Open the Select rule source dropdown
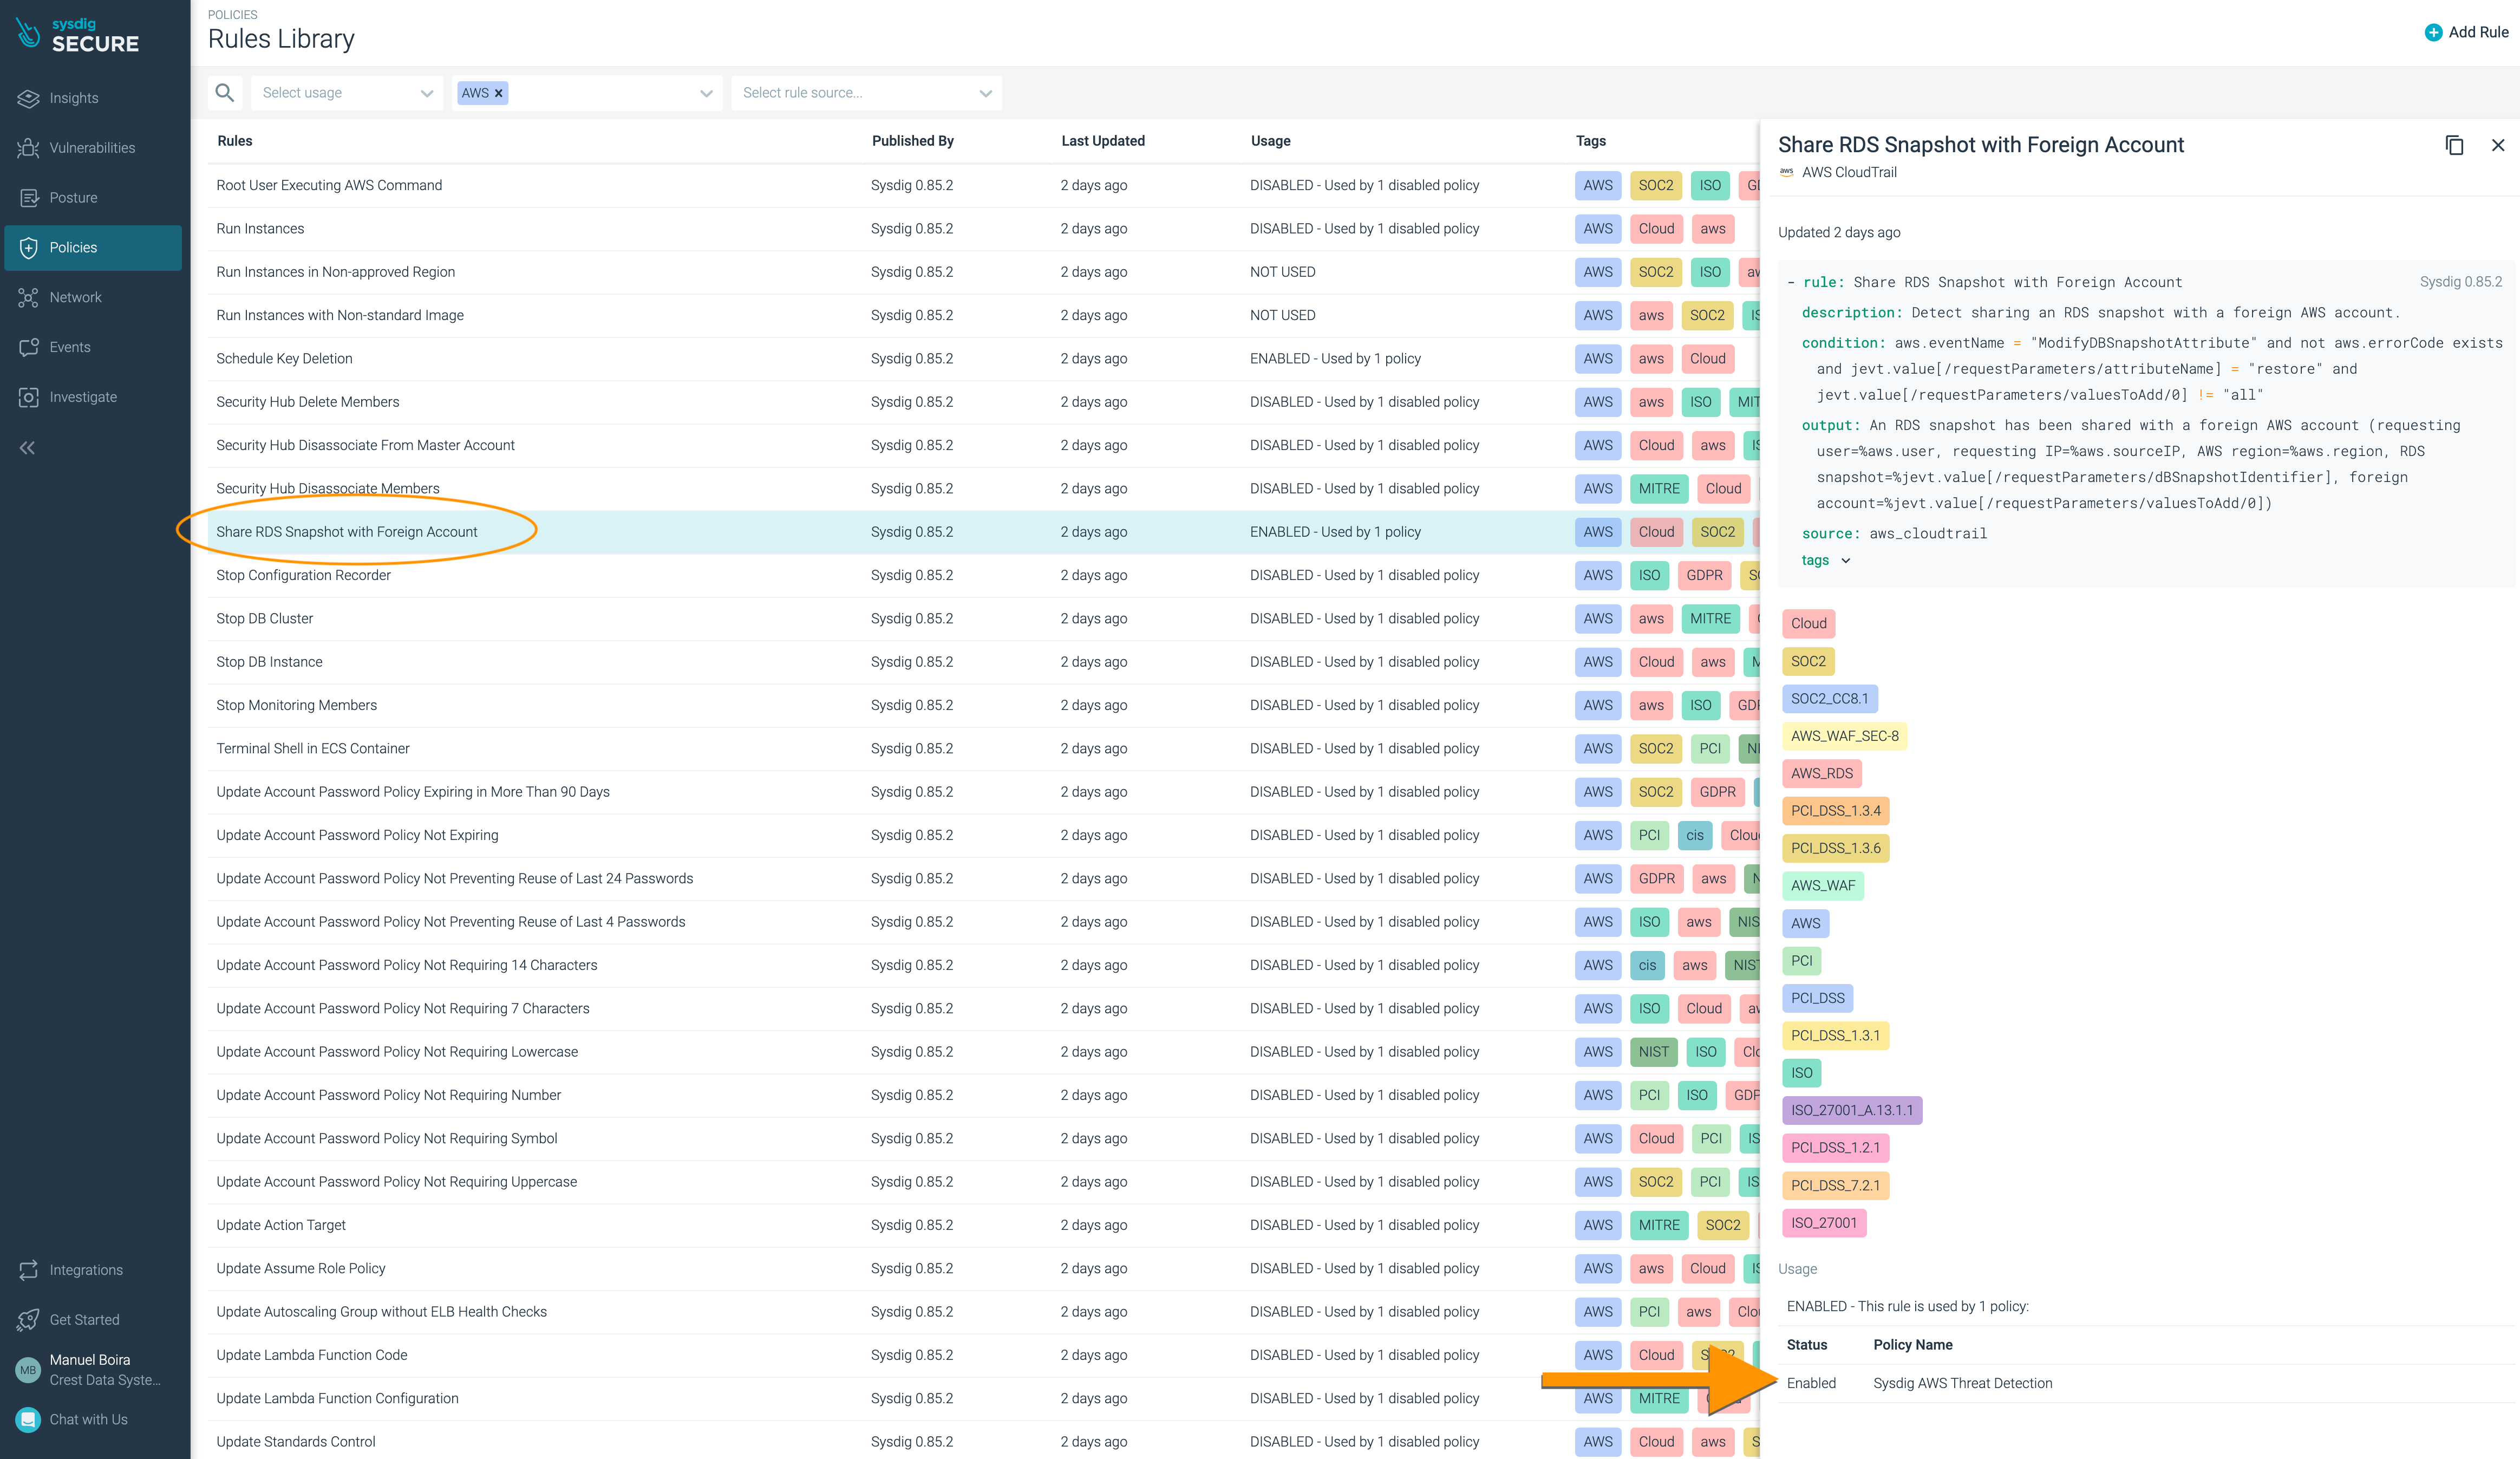This screenshot has width=2520, height=1459. tap(866, 93)
